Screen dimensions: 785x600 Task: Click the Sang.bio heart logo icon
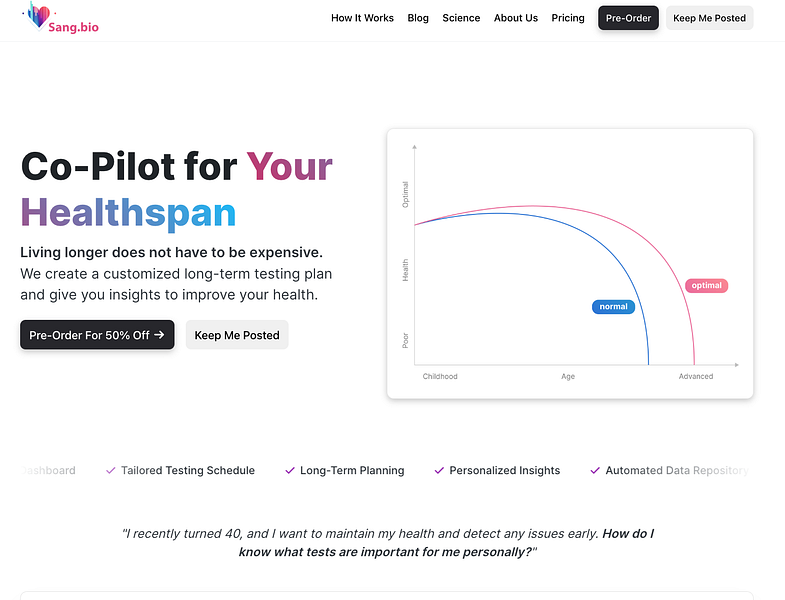pos(38,16)
